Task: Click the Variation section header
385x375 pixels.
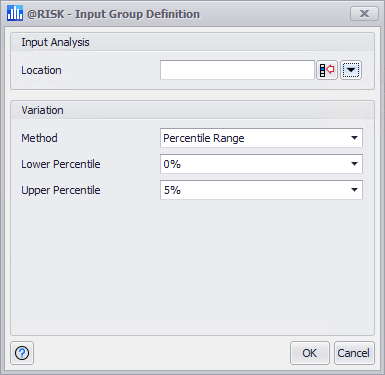Action: pos(42,110)
